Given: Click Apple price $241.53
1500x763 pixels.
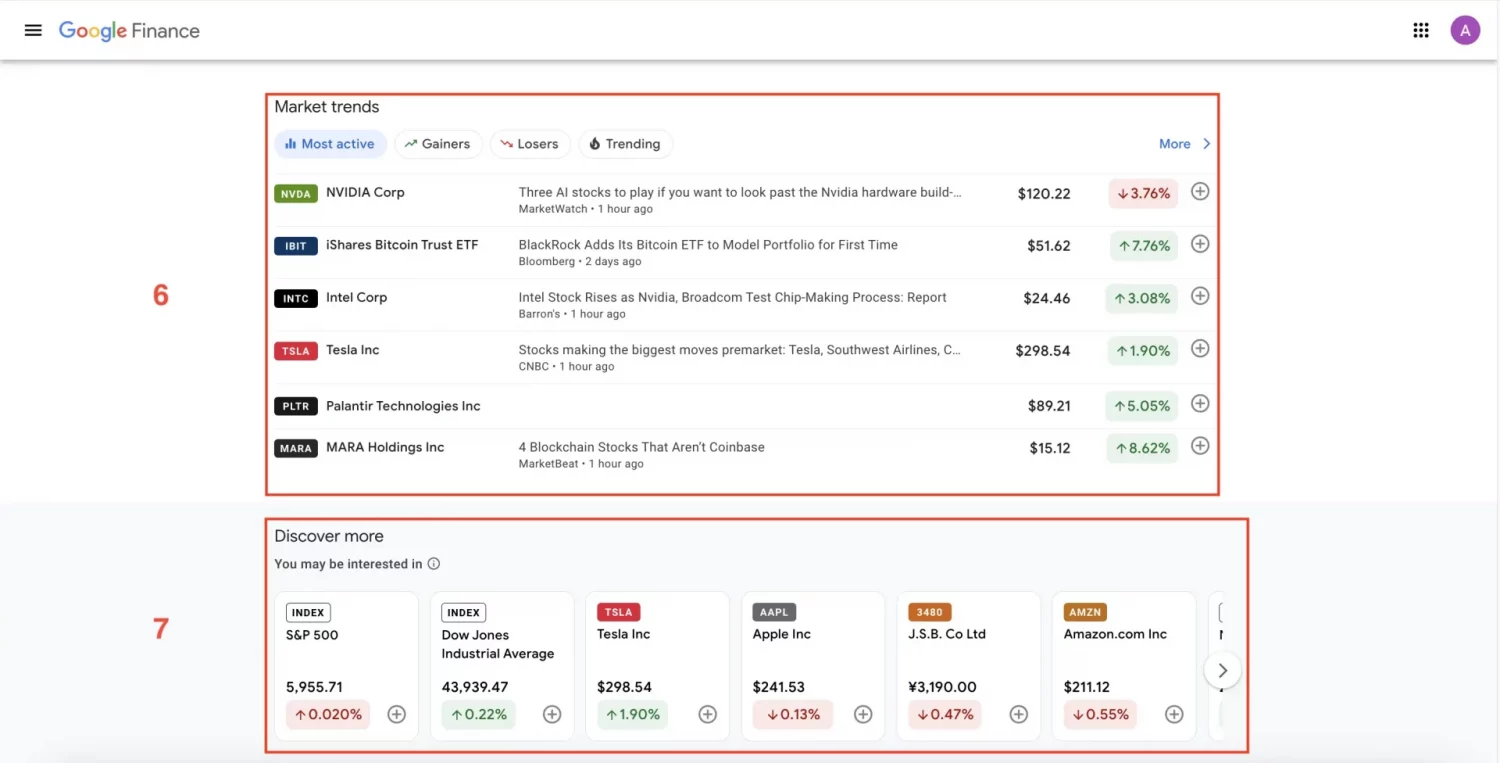Looking at the screenshot, I should [x=779, y=687].
